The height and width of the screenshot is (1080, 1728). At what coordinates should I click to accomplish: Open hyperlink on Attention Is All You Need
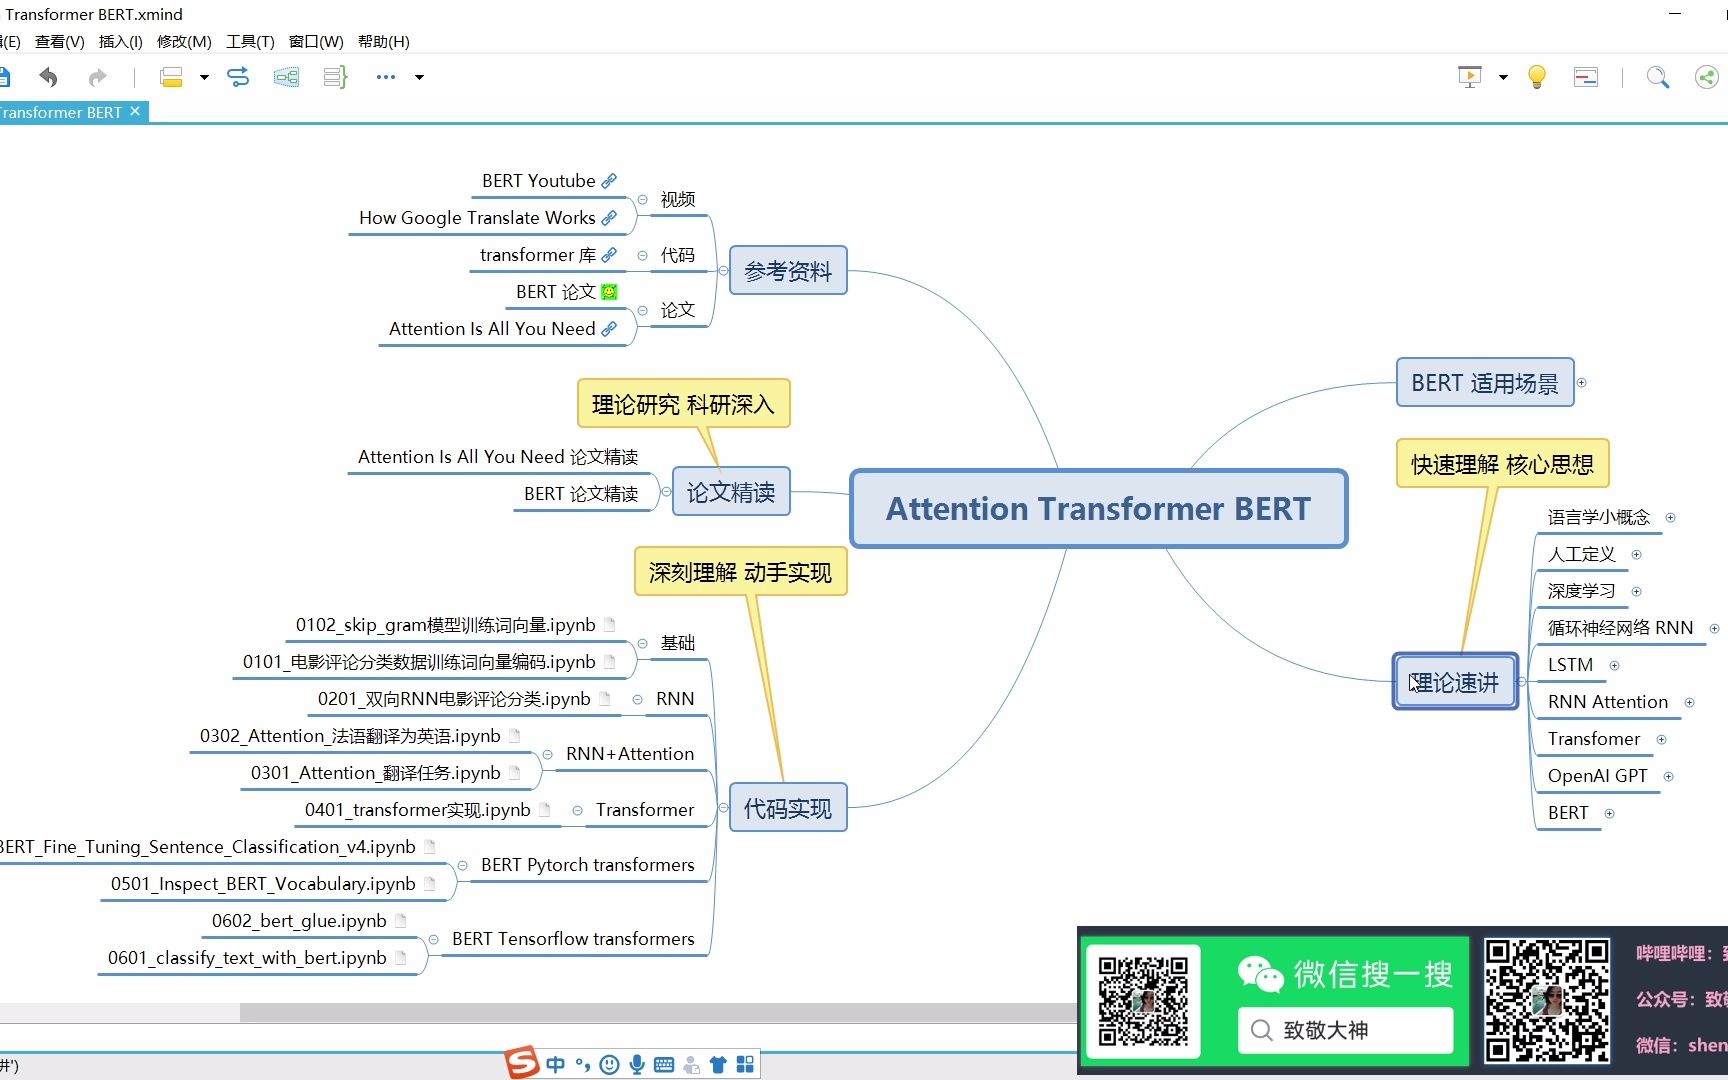tap(609, 329)
